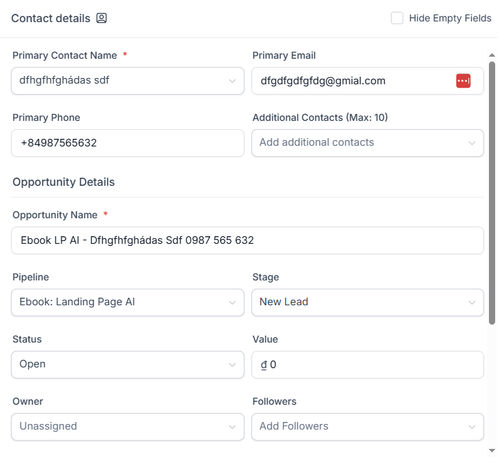Expand the Additional Contacts dropdown

(x=368, y=143)
